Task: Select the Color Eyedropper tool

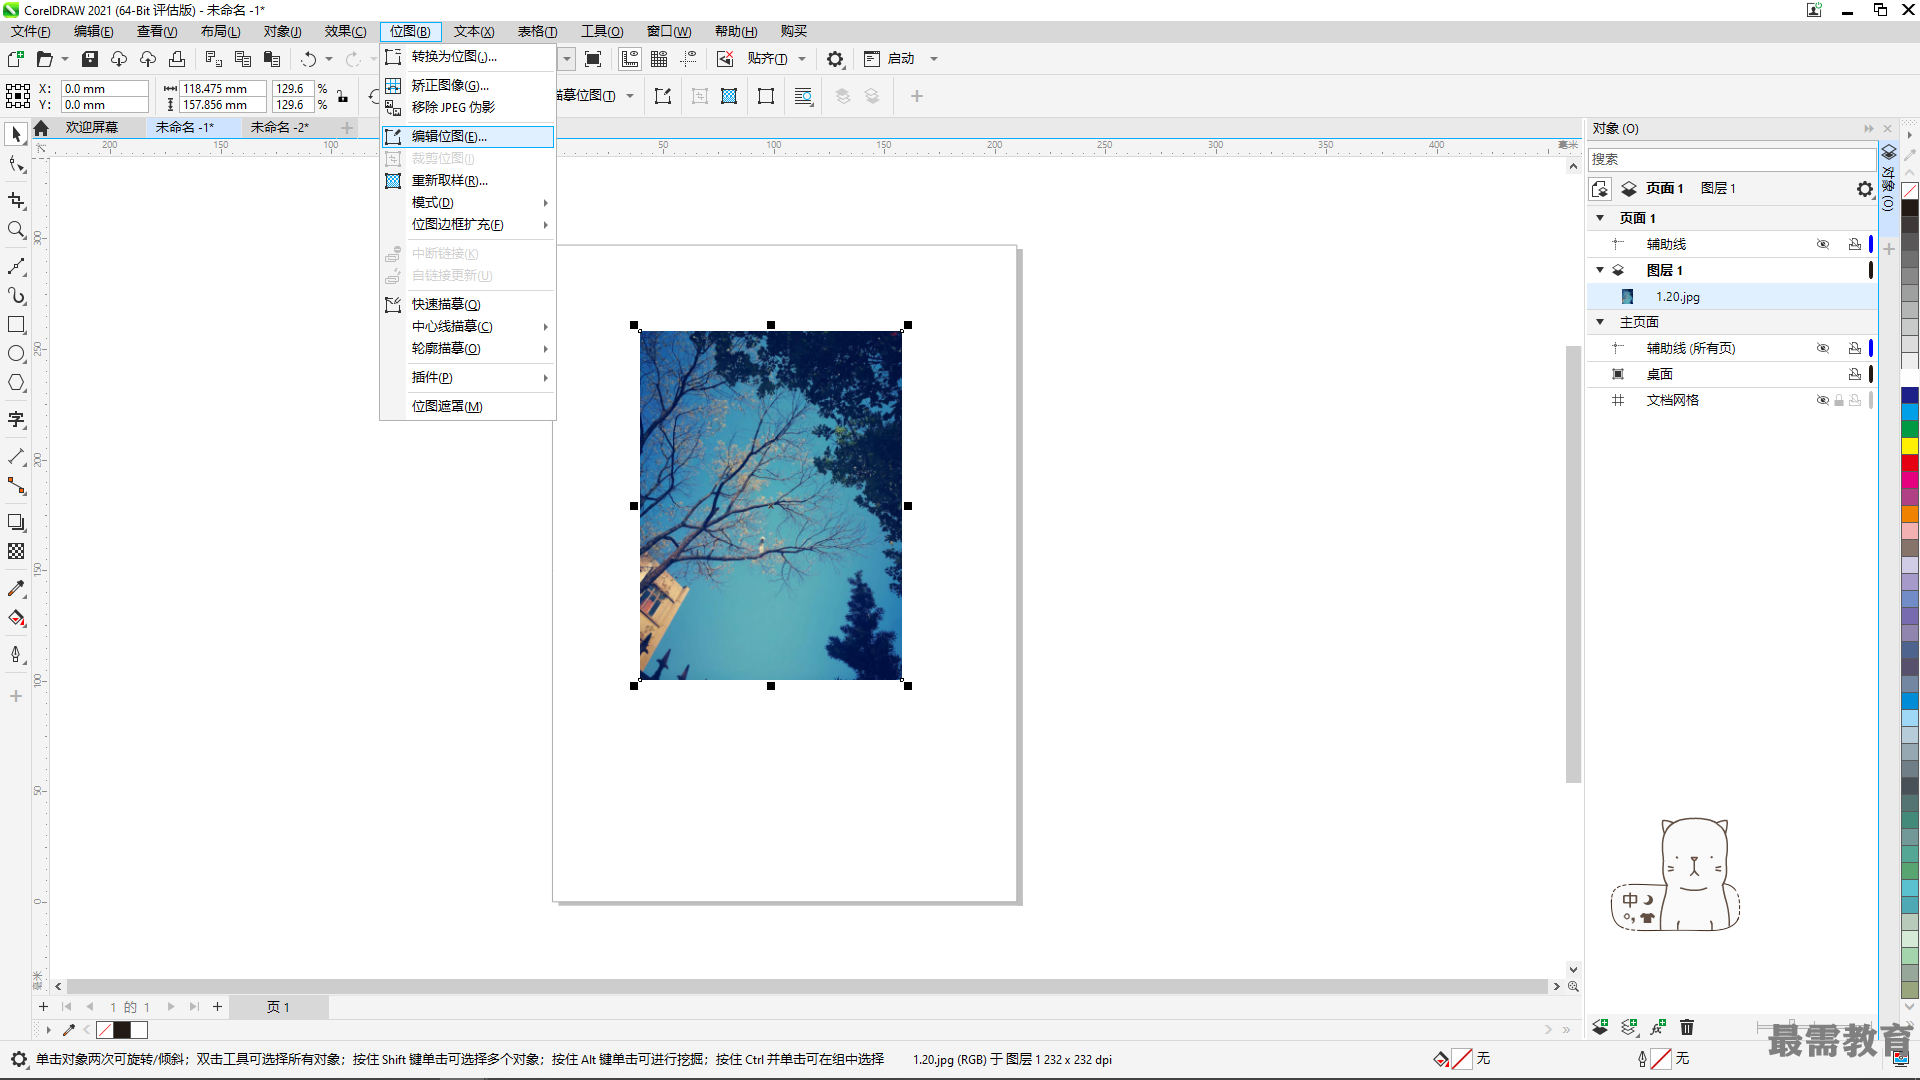Action: click(x=16, y=589)
